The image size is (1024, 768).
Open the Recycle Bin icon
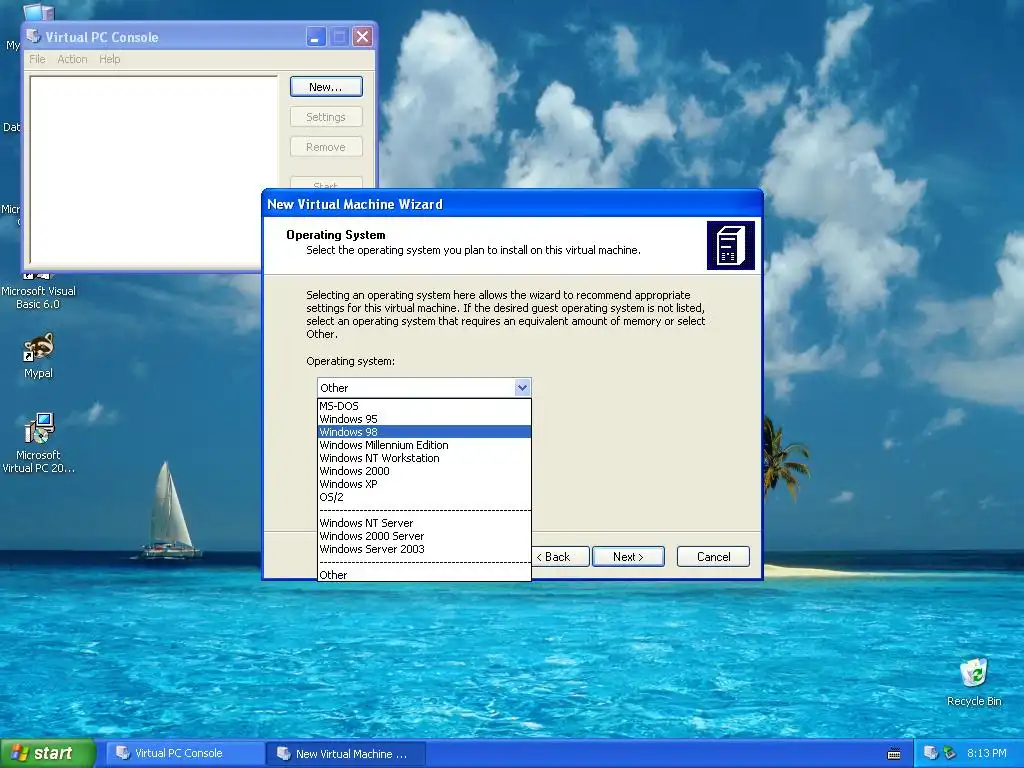pyautogui.click(x=974, y=682)
